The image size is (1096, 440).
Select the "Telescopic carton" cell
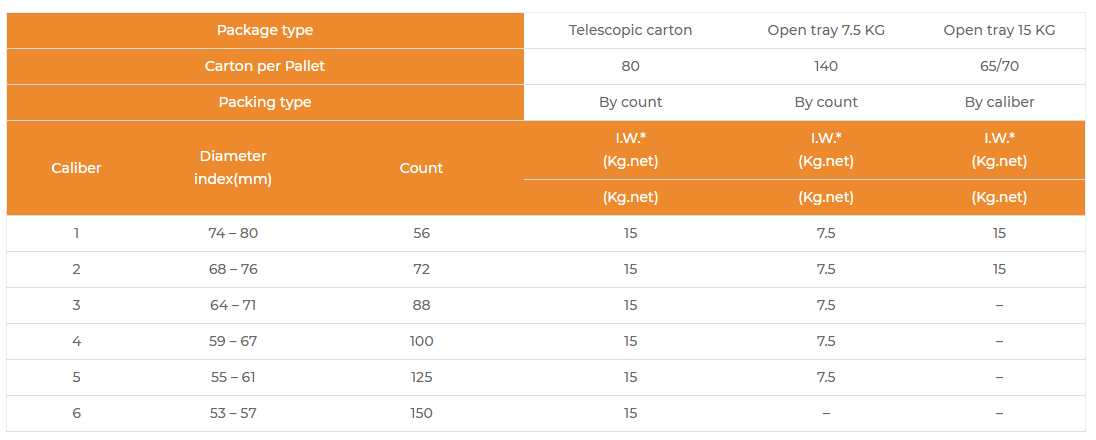tap(630, 30)
